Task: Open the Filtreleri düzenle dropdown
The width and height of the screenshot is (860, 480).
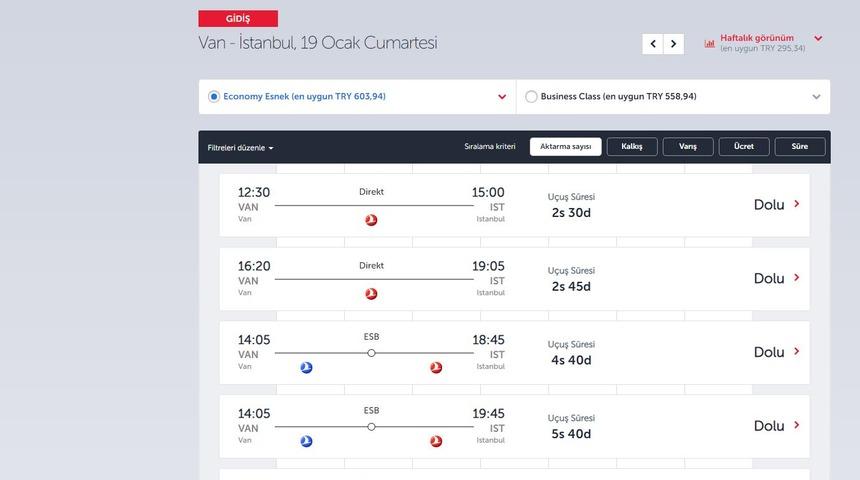Action: point(241,148)
